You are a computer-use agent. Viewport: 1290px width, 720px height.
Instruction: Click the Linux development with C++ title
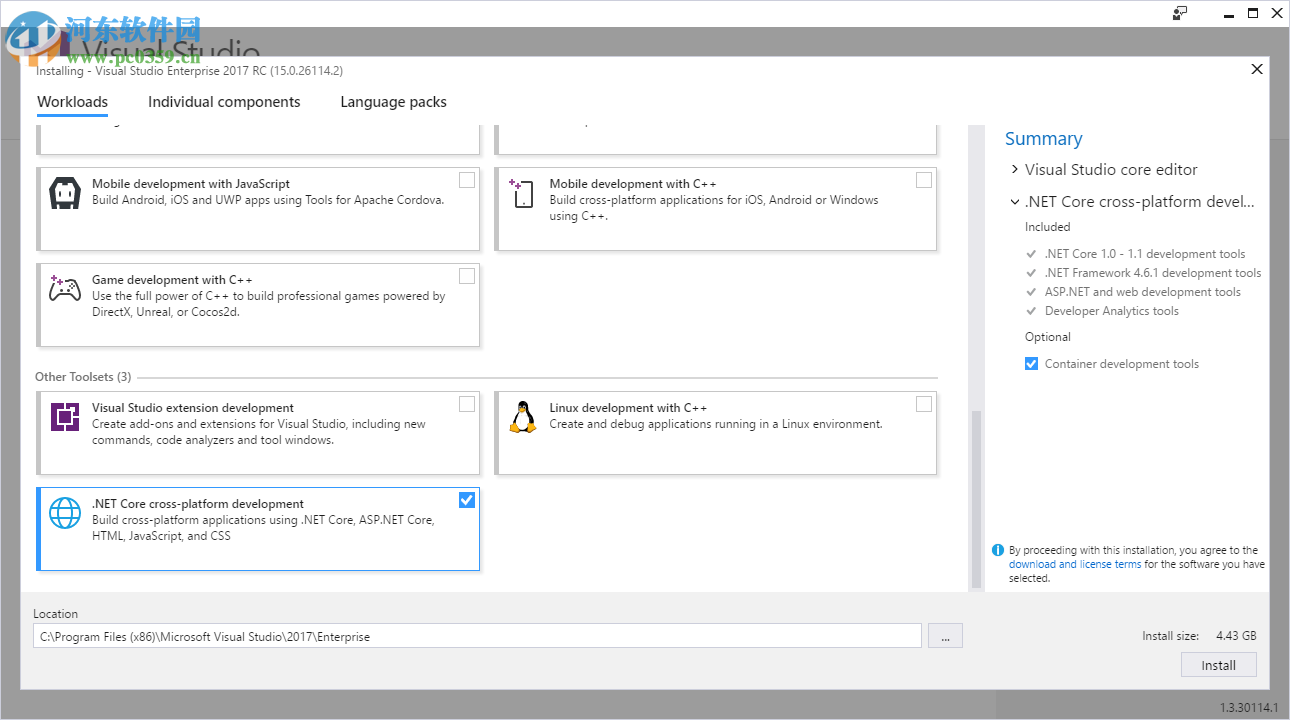pyautogui.click(x=628, y=408)
